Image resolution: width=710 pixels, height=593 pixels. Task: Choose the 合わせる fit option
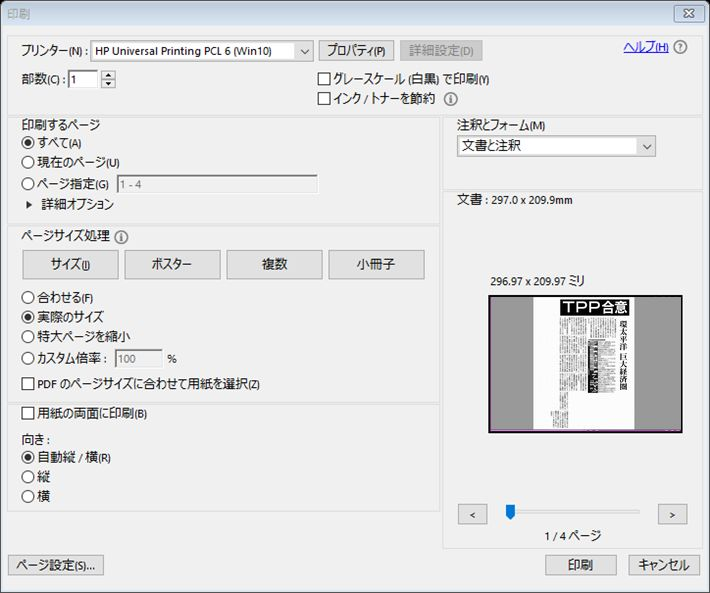(28, 297)
